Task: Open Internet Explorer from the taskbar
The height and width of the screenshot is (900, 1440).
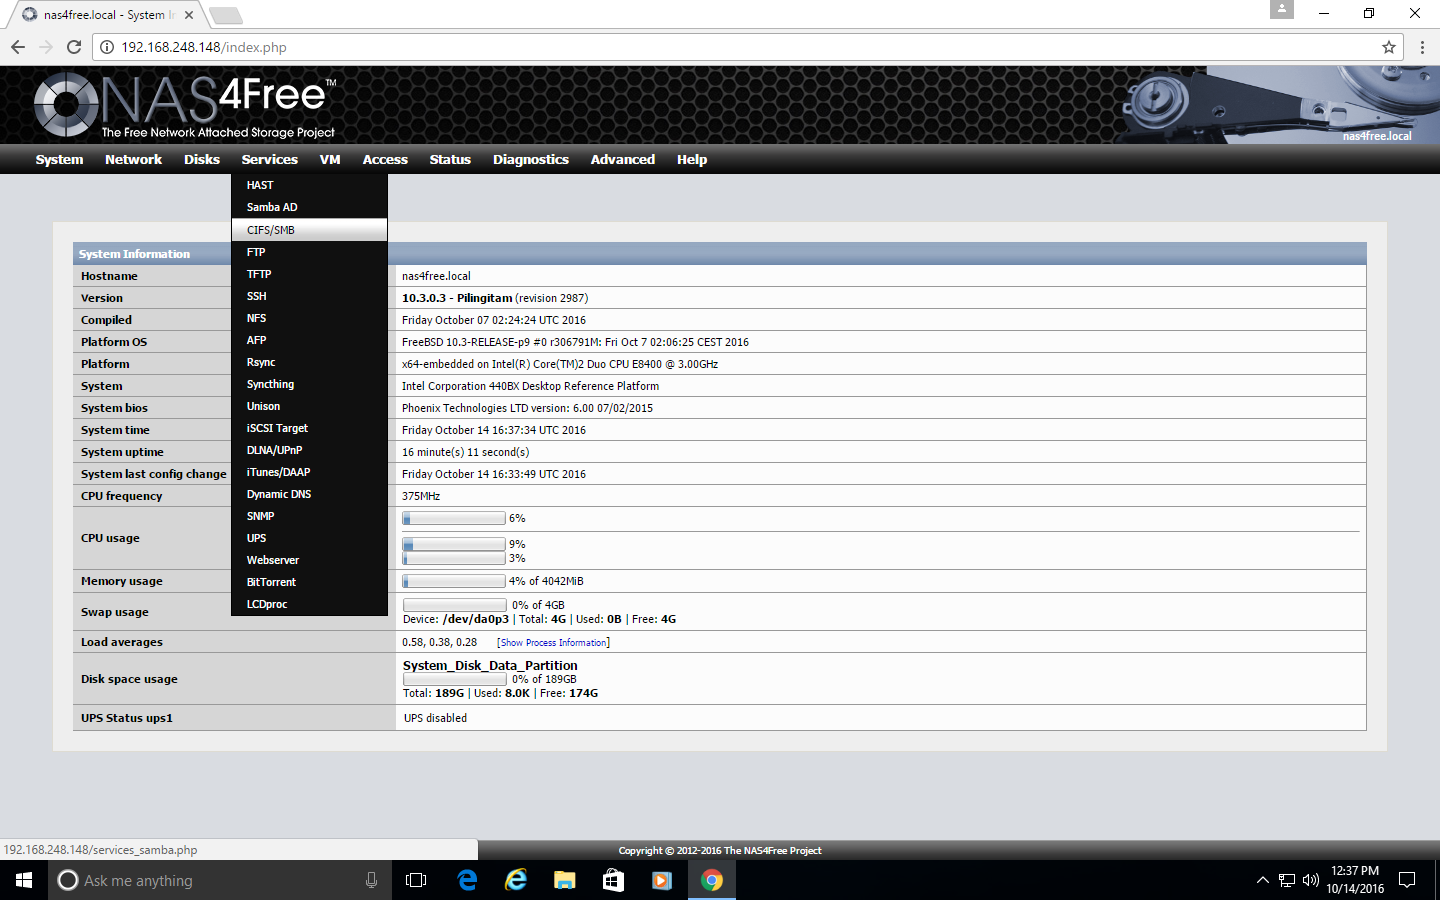Action: pos(516,880)
